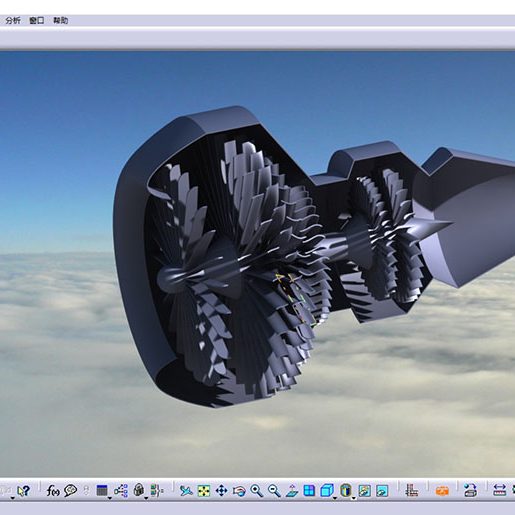Click the Isometric View cube icon
This screenshot has width=515, height=515.
[x=327, y=490]
